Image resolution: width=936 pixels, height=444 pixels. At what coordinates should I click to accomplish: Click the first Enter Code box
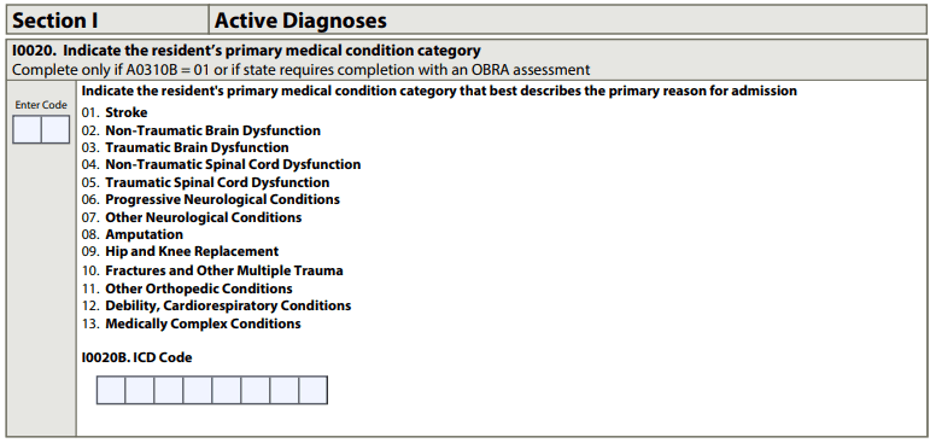tap(26, 130)
